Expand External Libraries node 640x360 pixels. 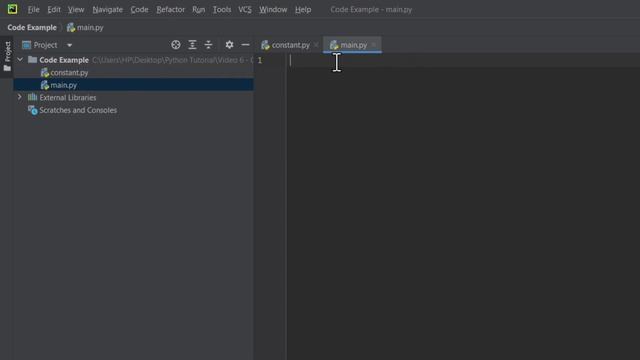[20, 97]
